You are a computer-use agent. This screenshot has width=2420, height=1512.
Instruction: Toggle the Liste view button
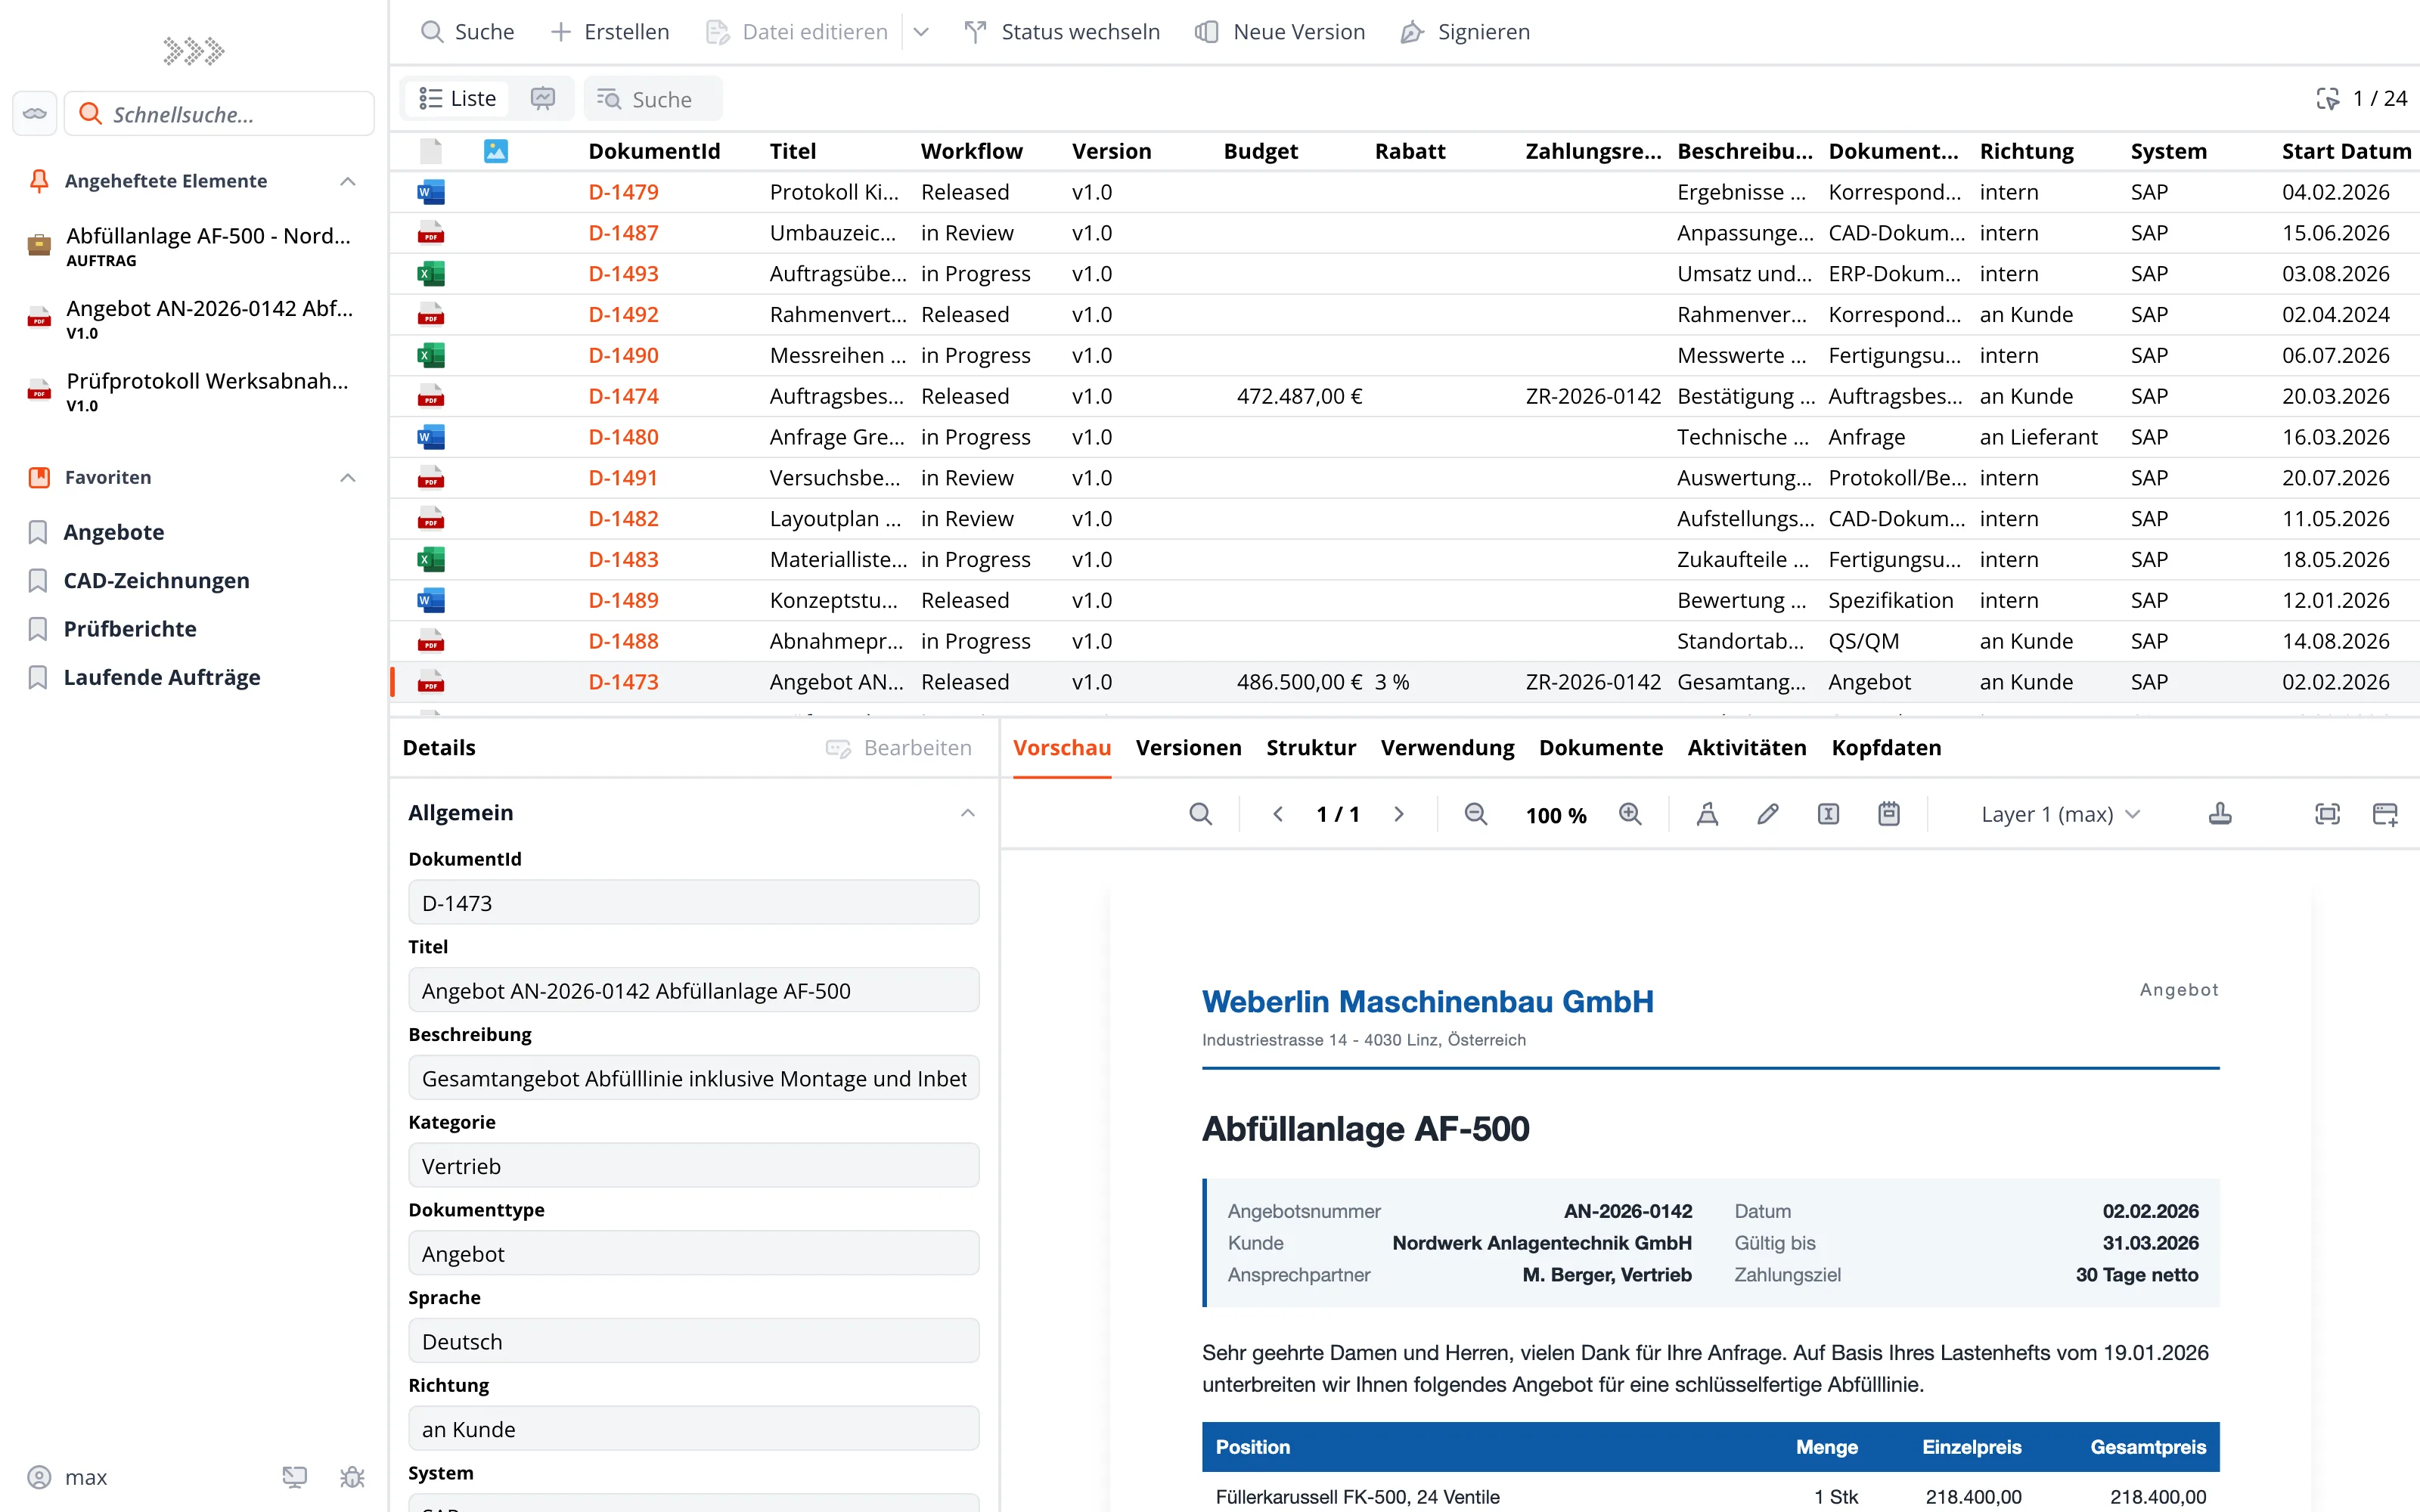(458, 98)
